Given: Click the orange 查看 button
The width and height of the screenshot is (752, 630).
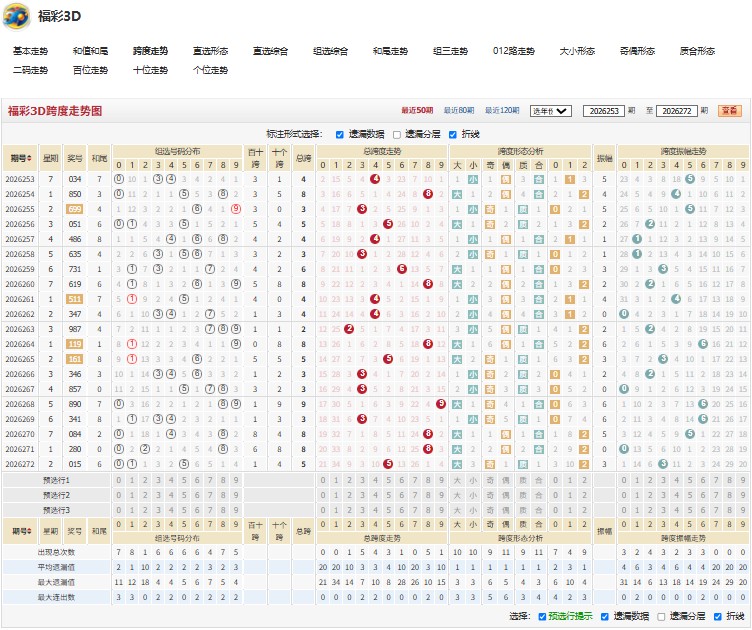Looking at the screenshot, I should click(729, 111).
